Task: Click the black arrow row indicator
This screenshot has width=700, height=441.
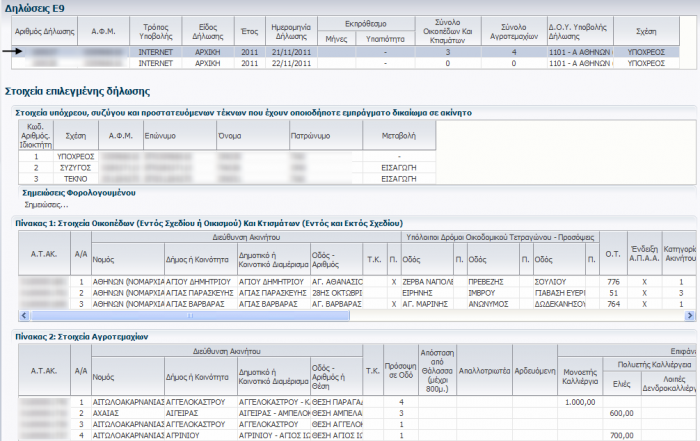Action: 11,50
